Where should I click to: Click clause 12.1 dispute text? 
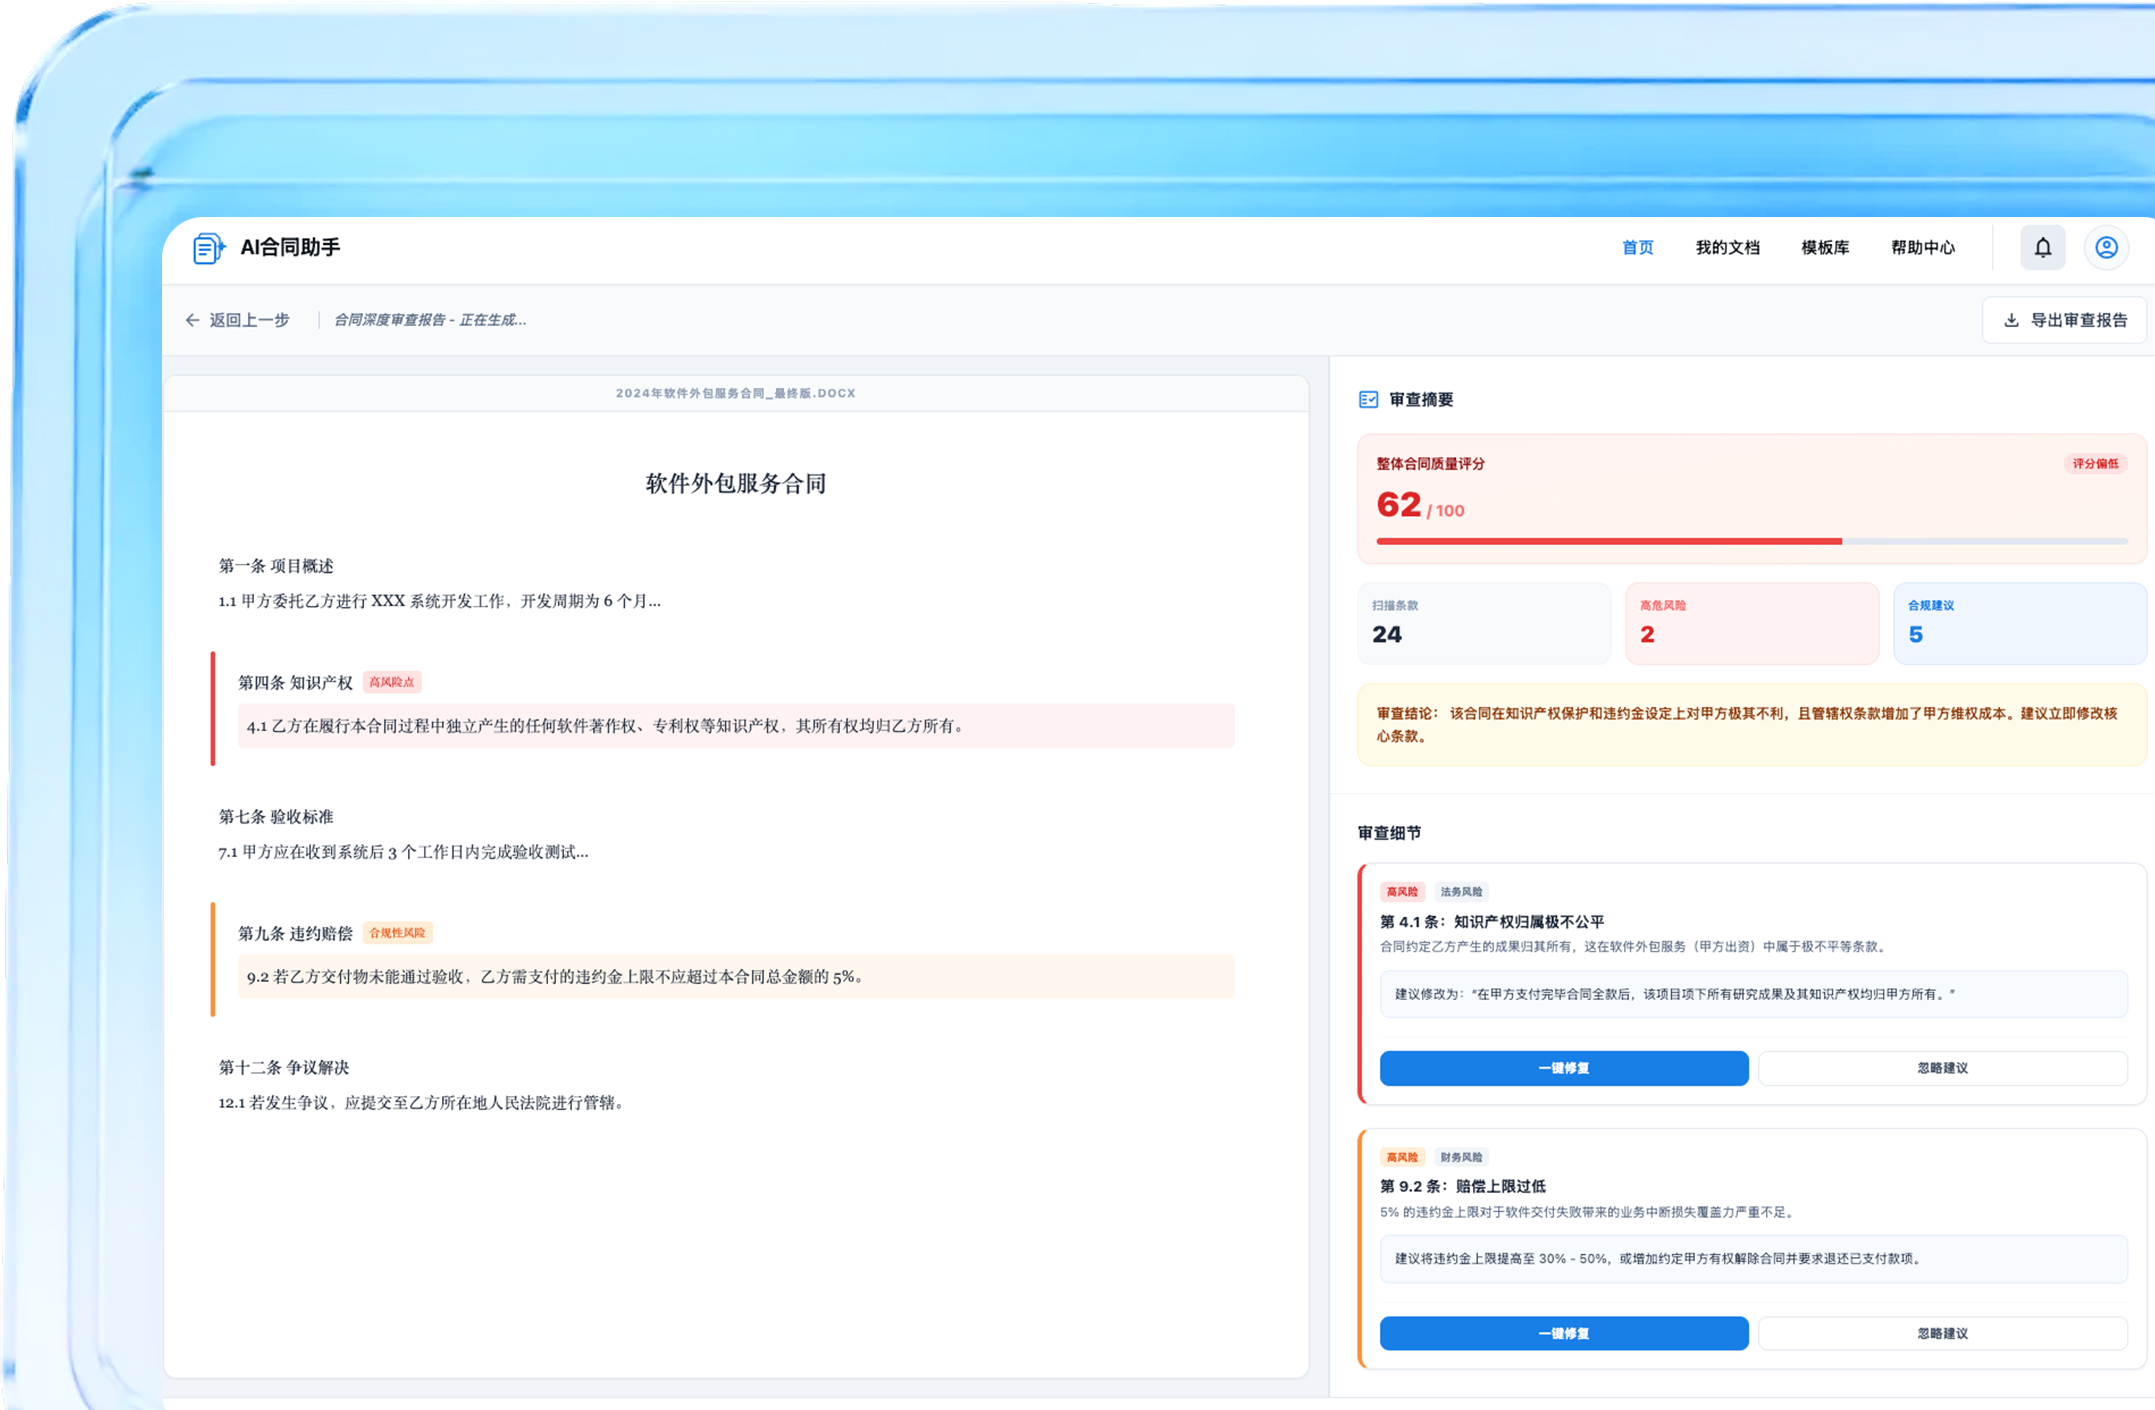(421, 1103)
